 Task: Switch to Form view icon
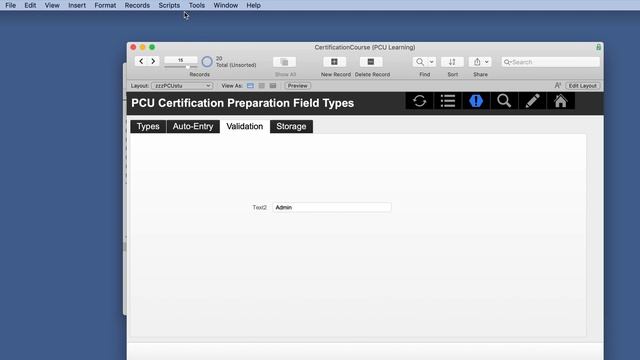click(x=250, y=86)
